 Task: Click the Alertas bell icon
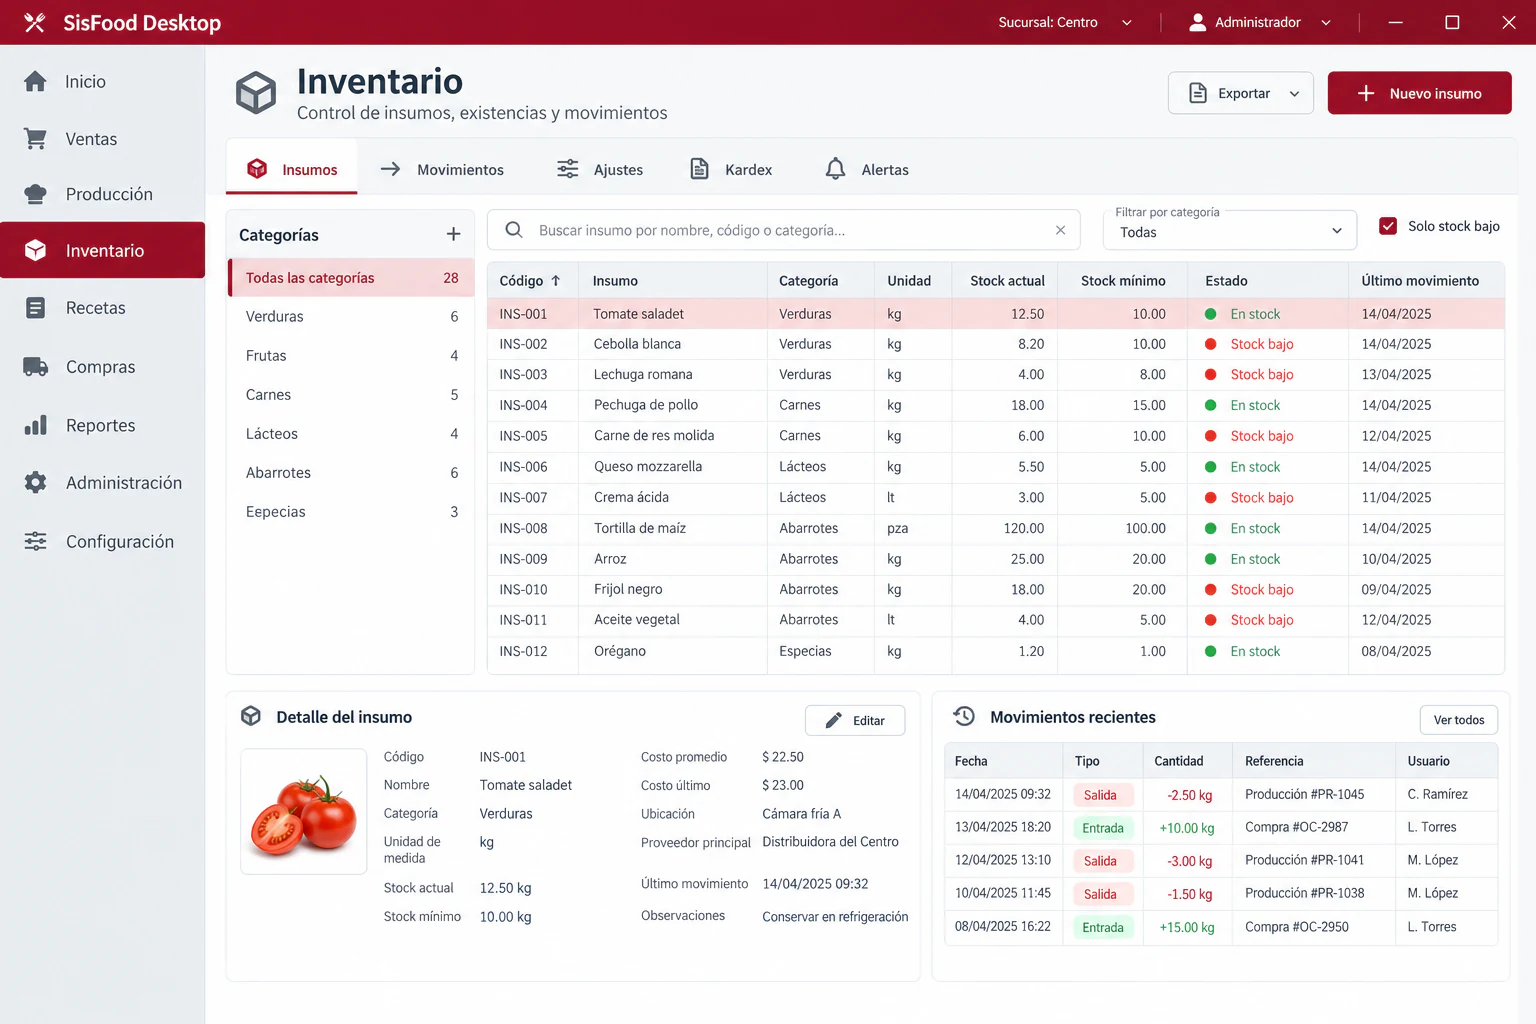[x=835, y=169]
